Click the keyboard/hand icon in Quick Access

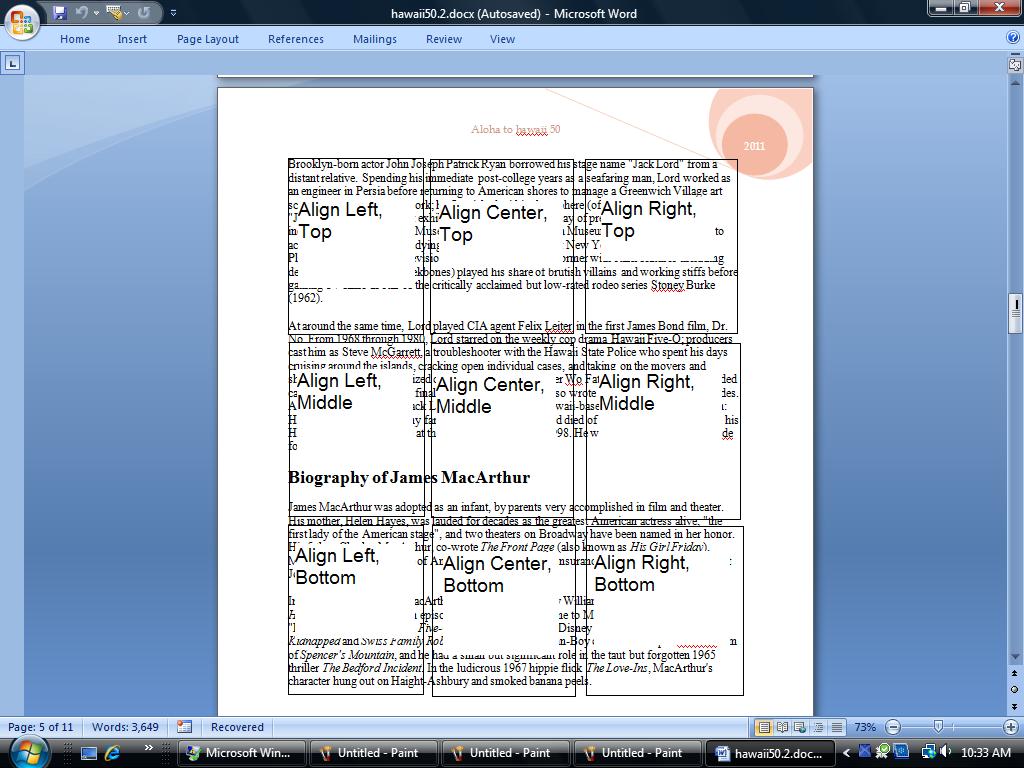click(x=114, y=12)
